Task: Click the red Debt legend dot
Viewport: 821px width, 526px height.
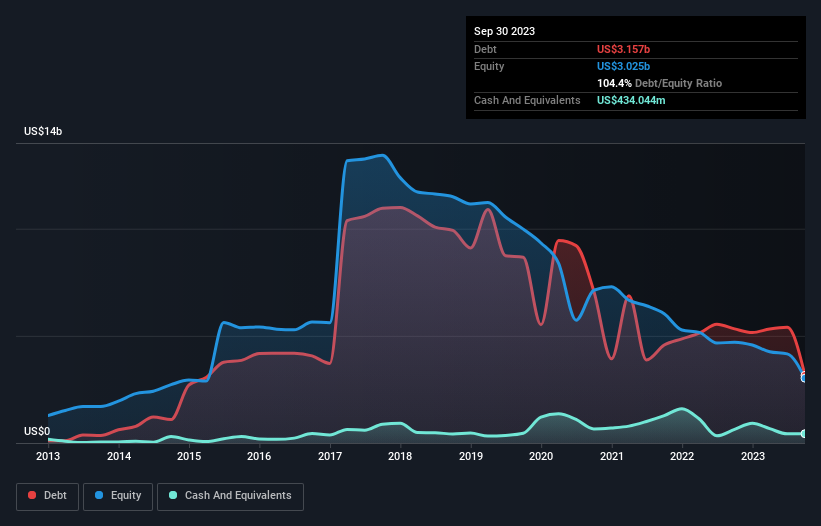Action: (x=32, y=495)
